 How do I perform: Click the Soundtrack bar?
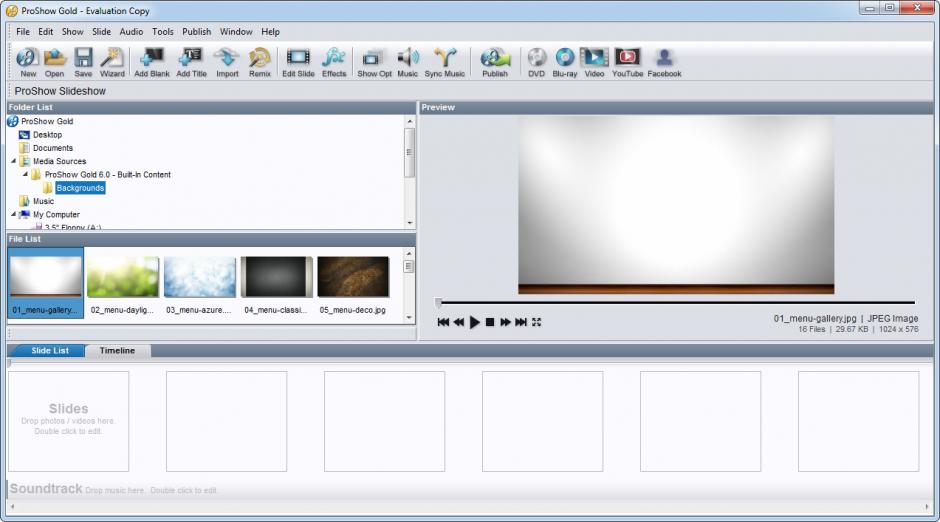point(468,489)
